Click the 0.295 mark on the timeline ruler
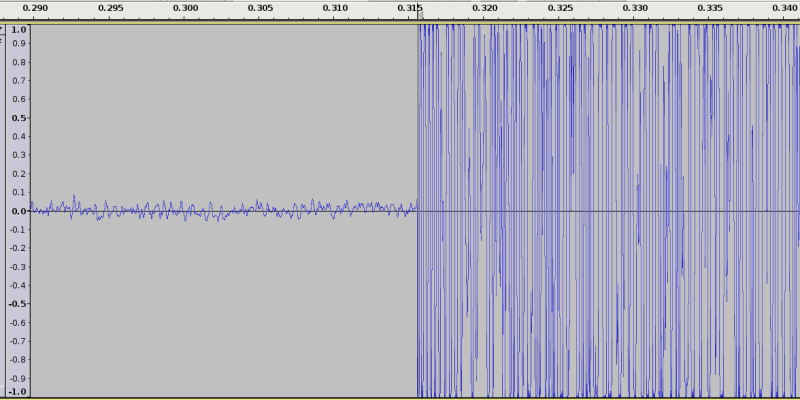Image resolution: width=800 pixels, height=400 pixels. [x=110, y=8]
